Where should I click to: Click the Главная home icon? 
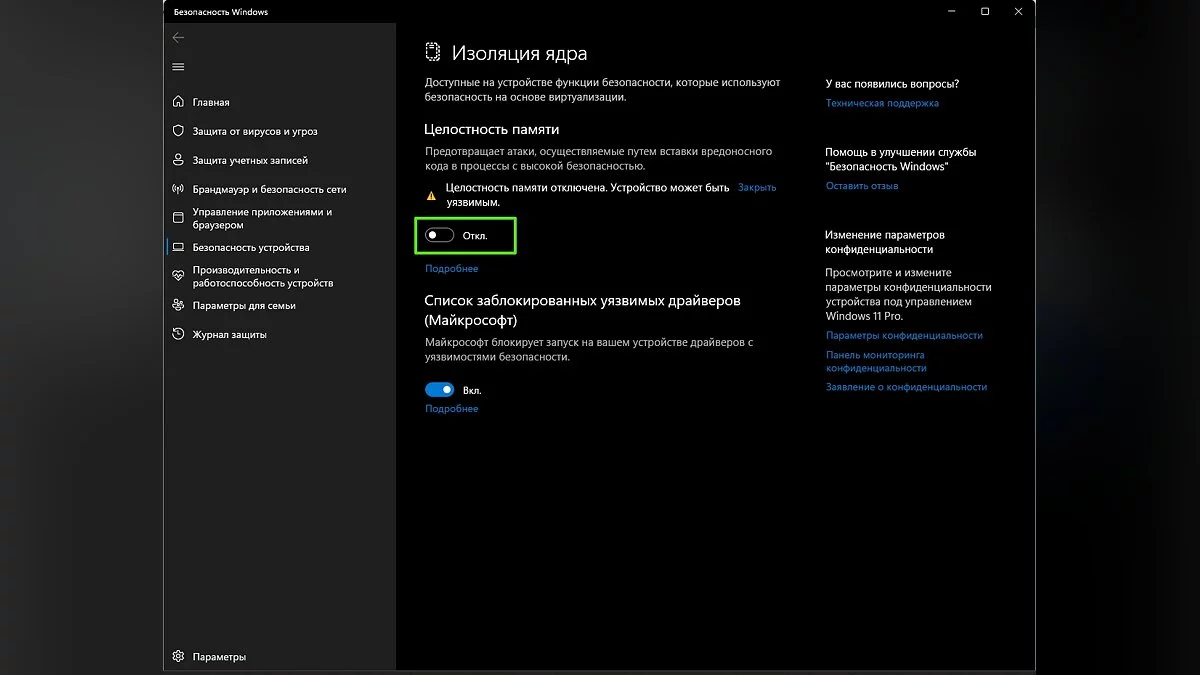point(179,102)
